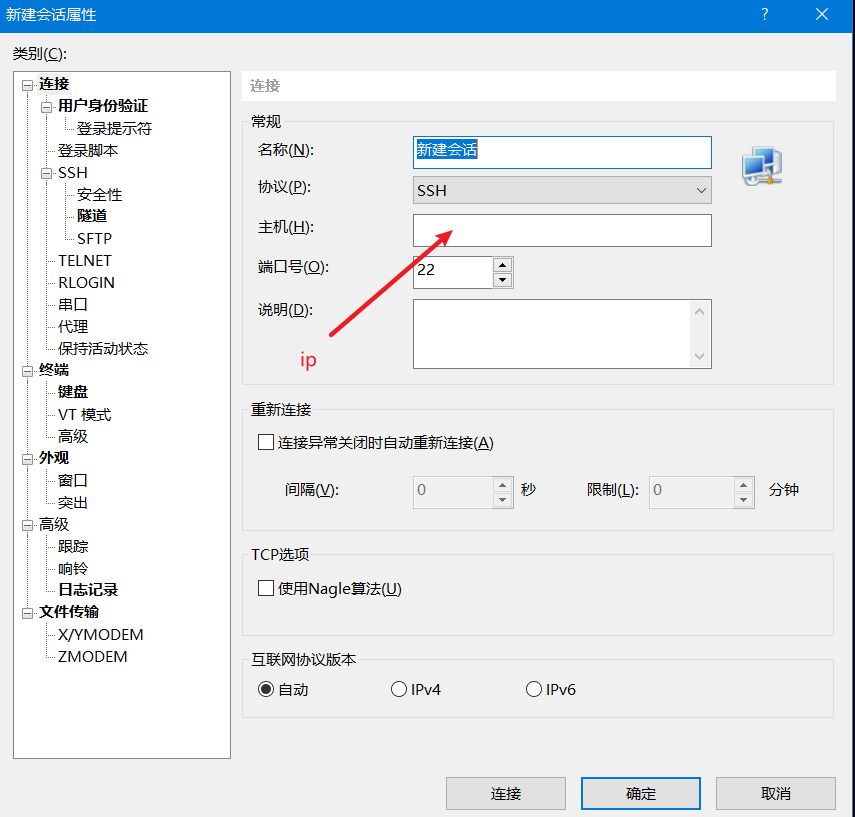Decrease the port number with down arrow
The image size is (855, 817).
click(502, 280)
